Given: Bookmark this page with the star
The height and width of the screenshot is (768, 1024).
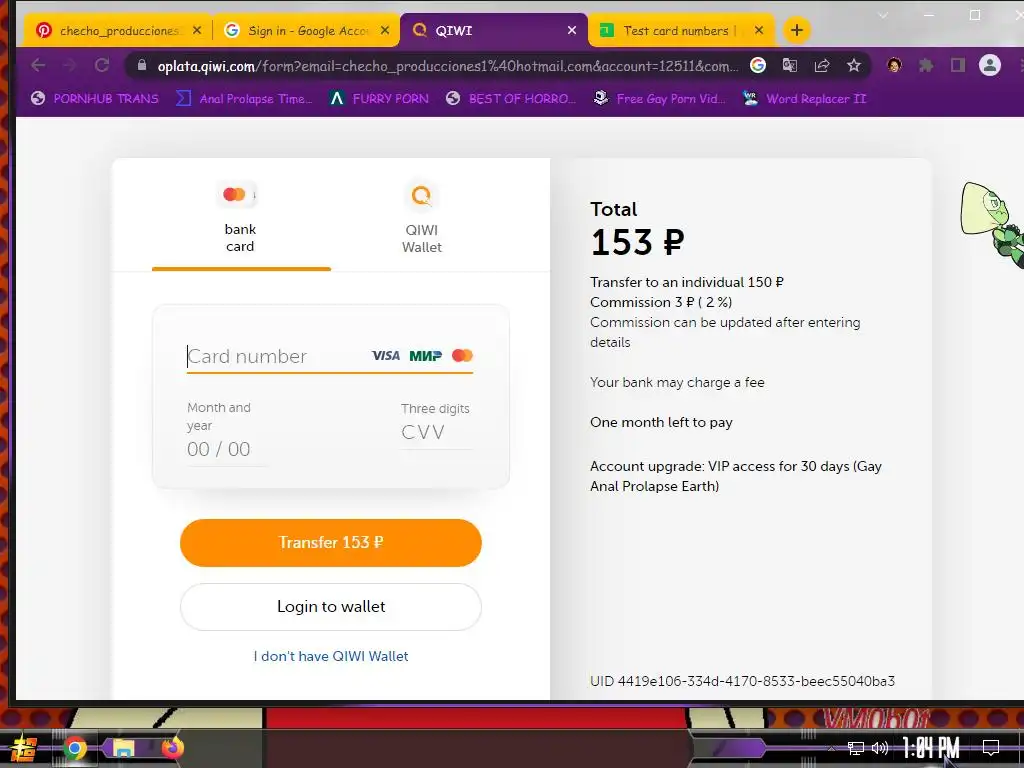Looking at the screenshot, I should pyautogui.click(x=854, y=65).
